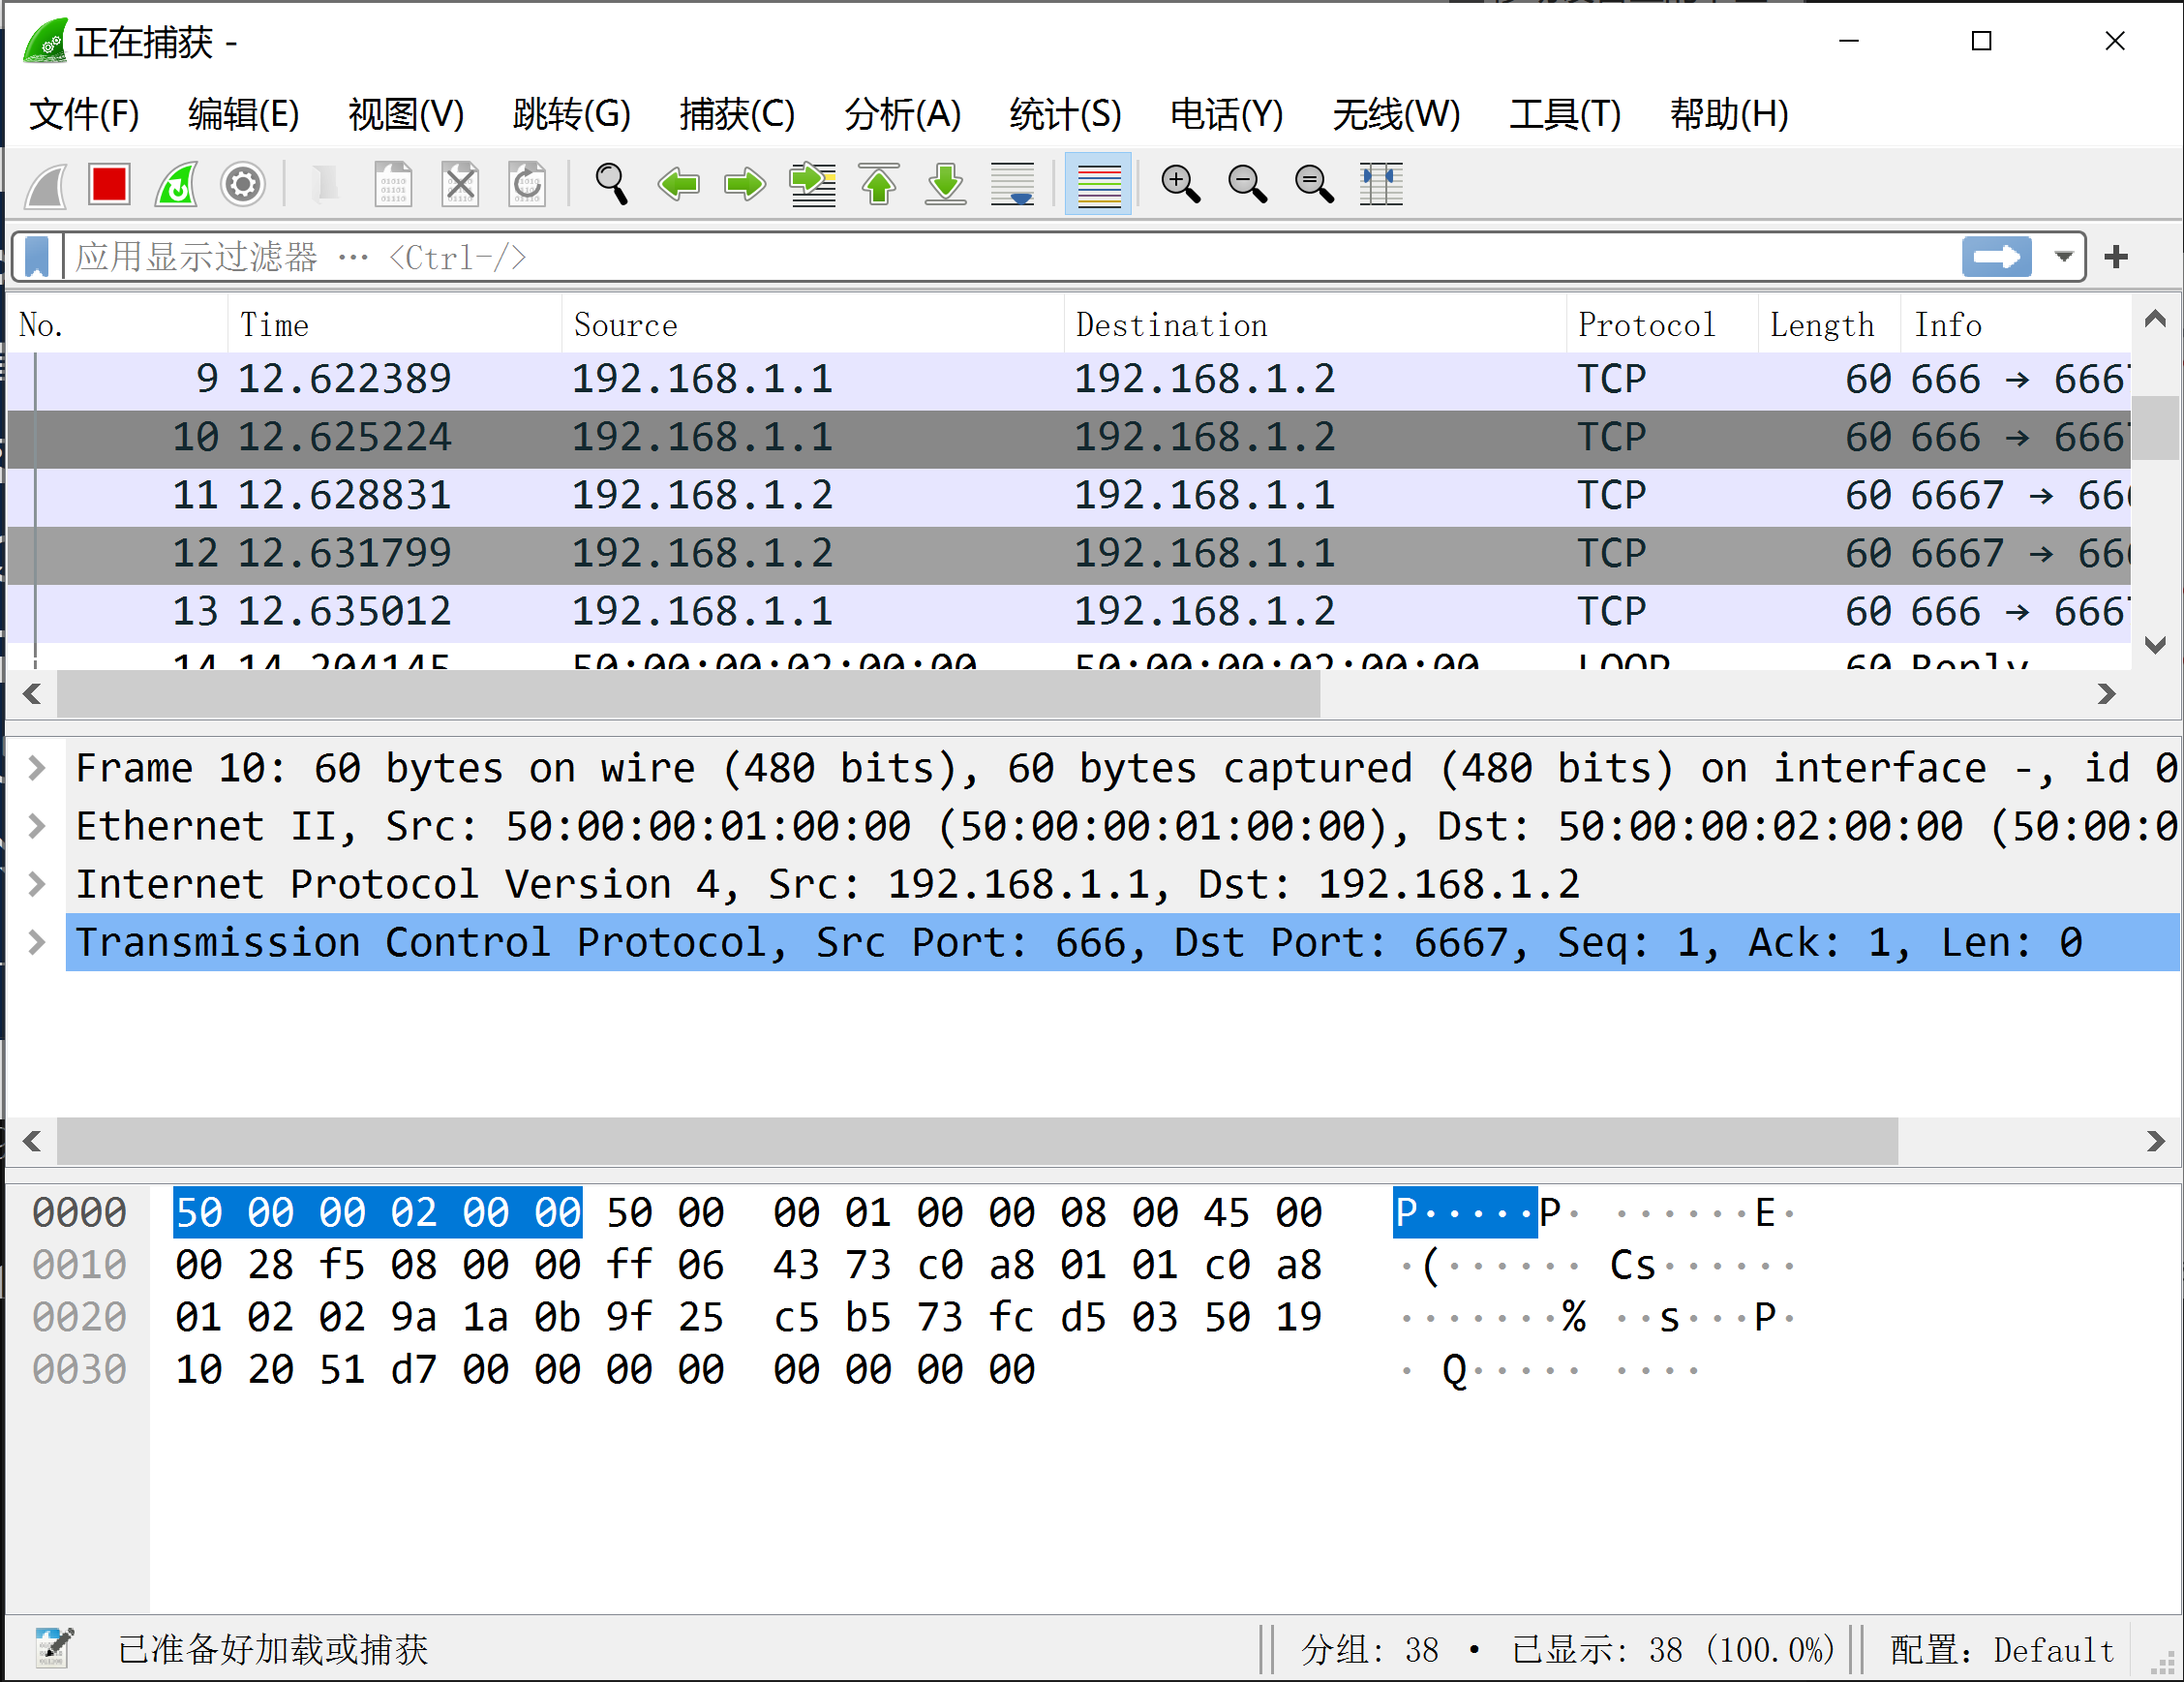Go forward to next packet arrow
This screenshot has width=2184, height=1682.
[745, 185]
